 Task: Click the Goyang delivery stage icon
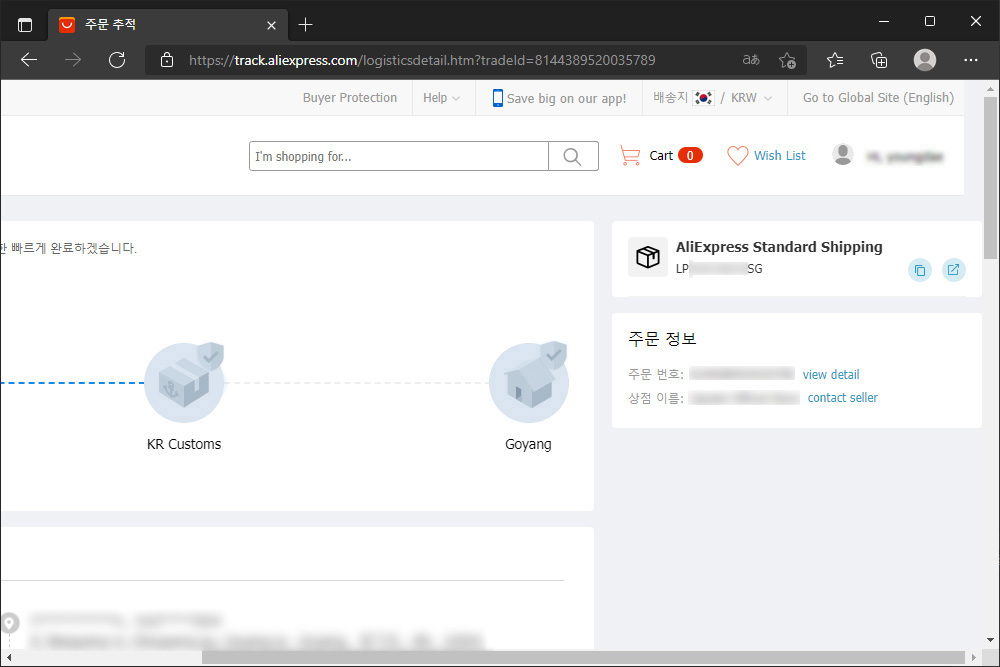click(529, 383)
